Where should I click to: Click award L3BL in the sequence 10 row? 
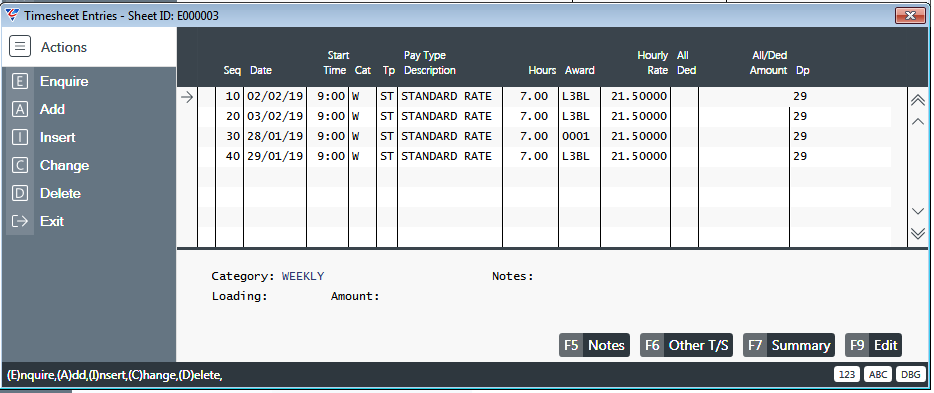[575, 96]
